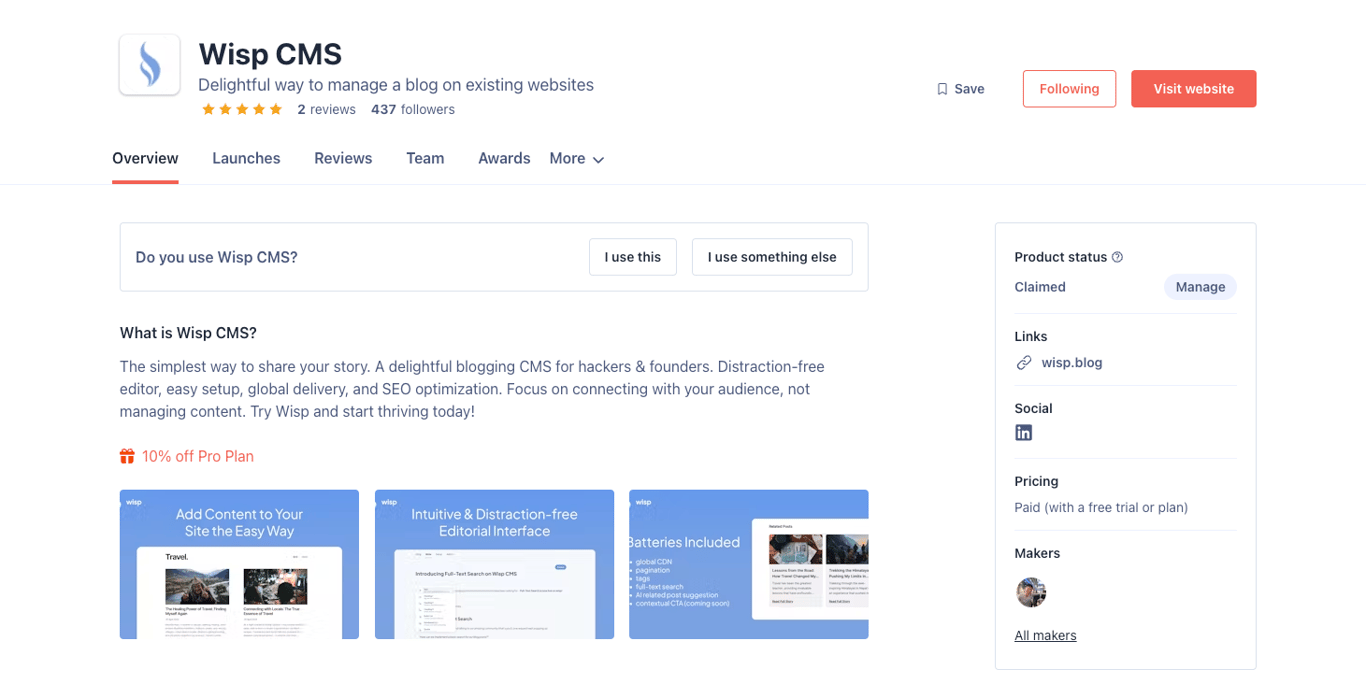This screenshot has height=684, width=1366.
Task: Open 'Intuitive & Distraction-free Editorial Interface' screenshot
Action: (x=494, y=564)
